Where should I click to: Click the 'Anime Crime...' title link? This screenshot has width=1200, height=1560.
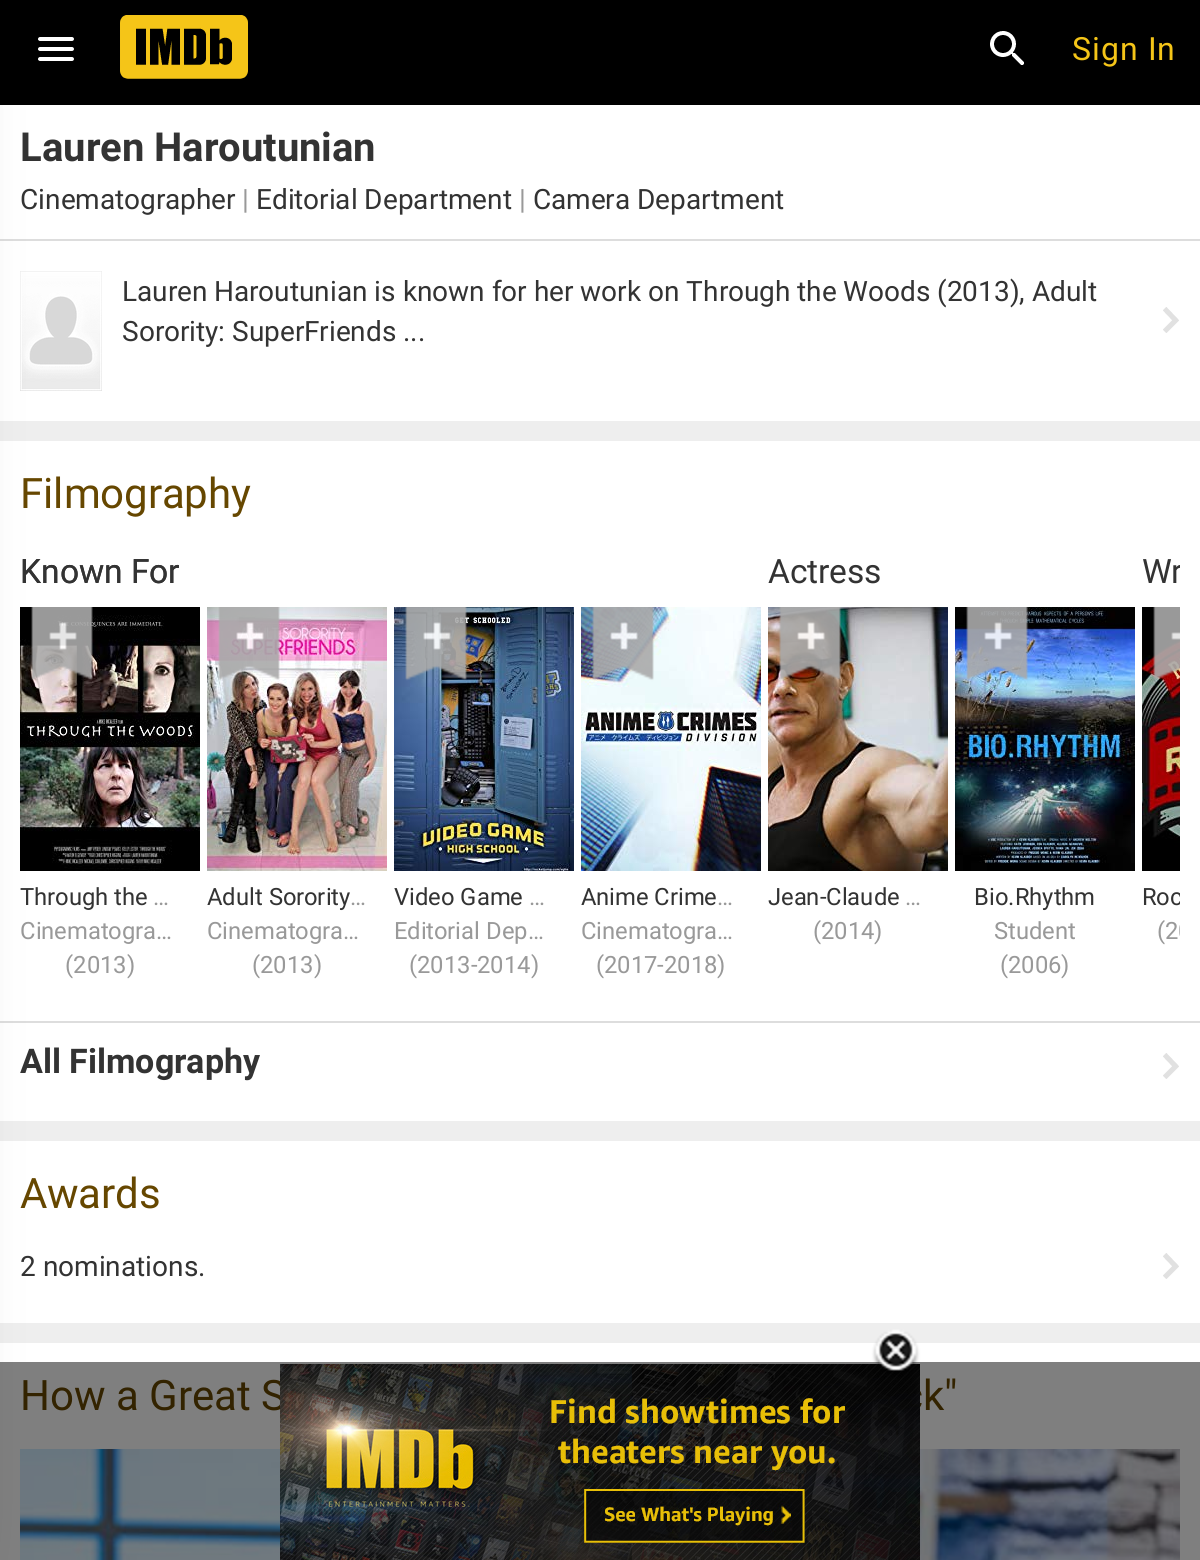(657, 897)
